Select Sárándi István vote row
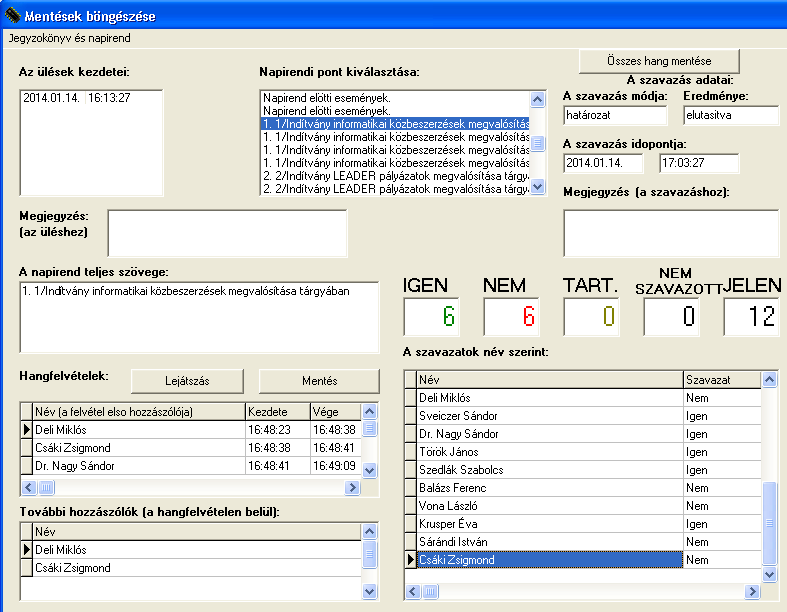The height and width of the screenshot is (612, 787). [x=583, y=542]
